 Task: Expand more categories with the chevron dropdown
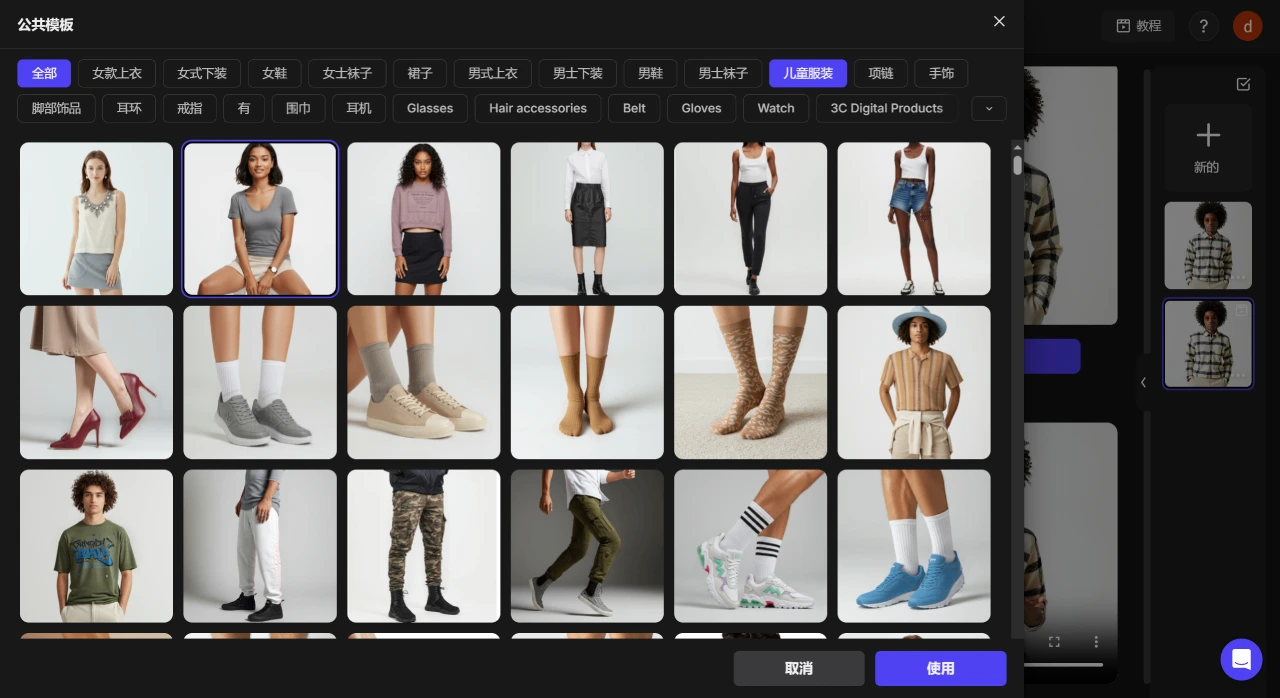point(988,108)
